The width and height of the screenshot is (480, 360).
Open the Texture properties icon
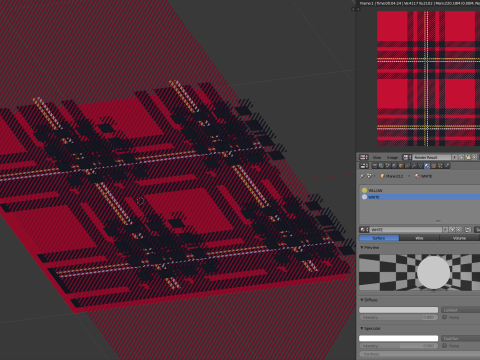click(x=434, y=166)
